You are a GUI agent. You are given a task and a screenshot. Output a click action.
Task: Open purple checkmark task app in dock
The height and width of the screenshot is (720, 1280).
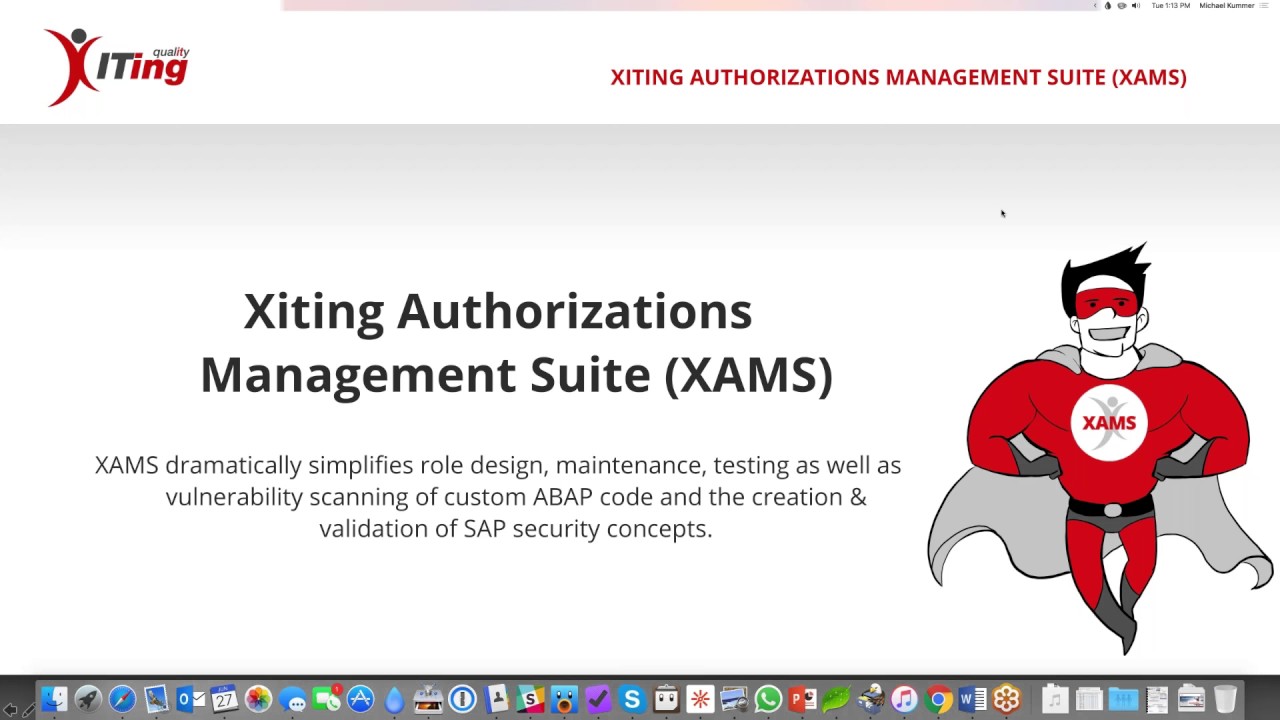click(x=598, y=699)
